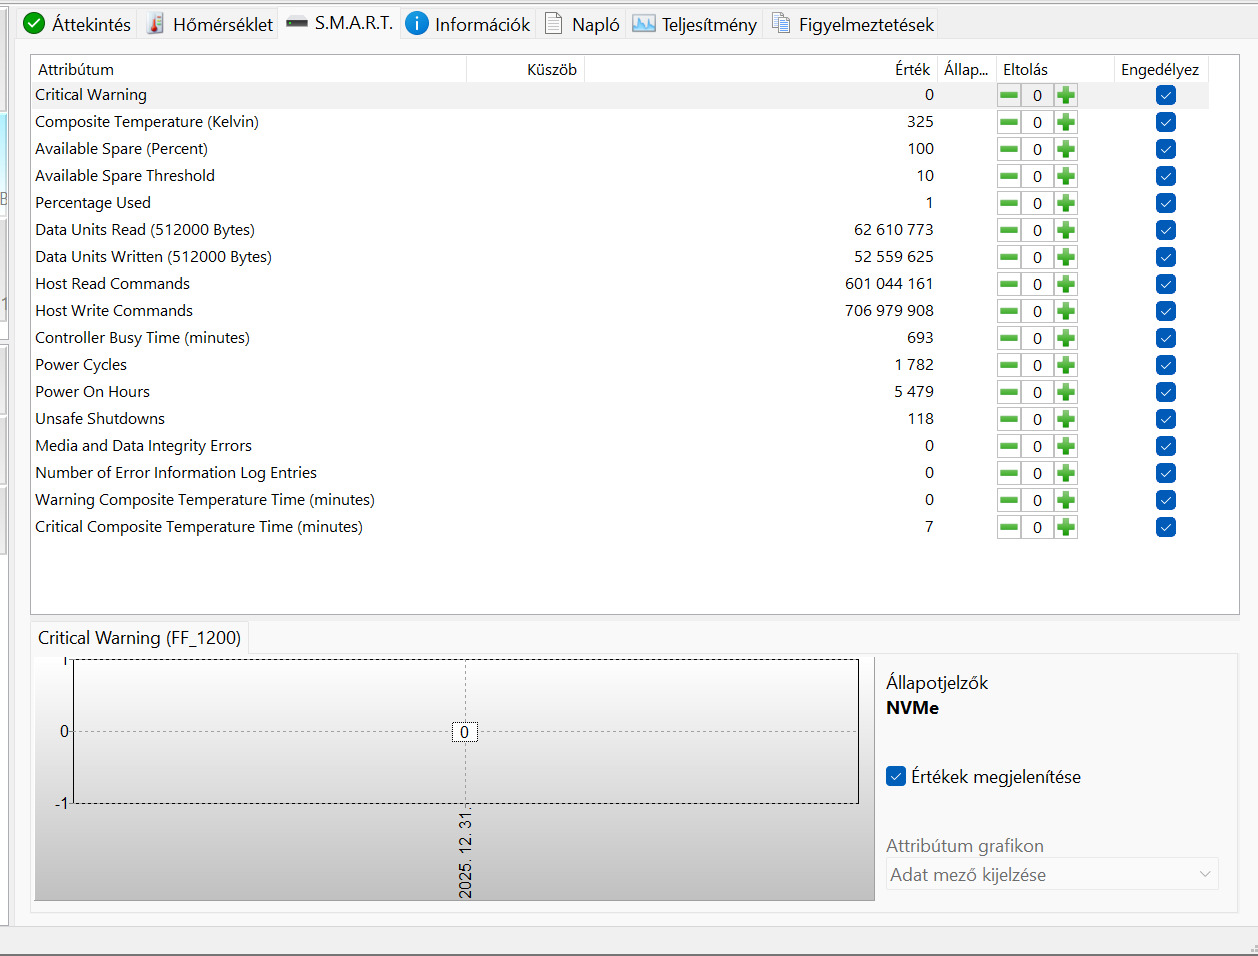Click the green checkmark Áttekintés tab icon
This screenshot has height=956, width=1258.
(34, 24)
